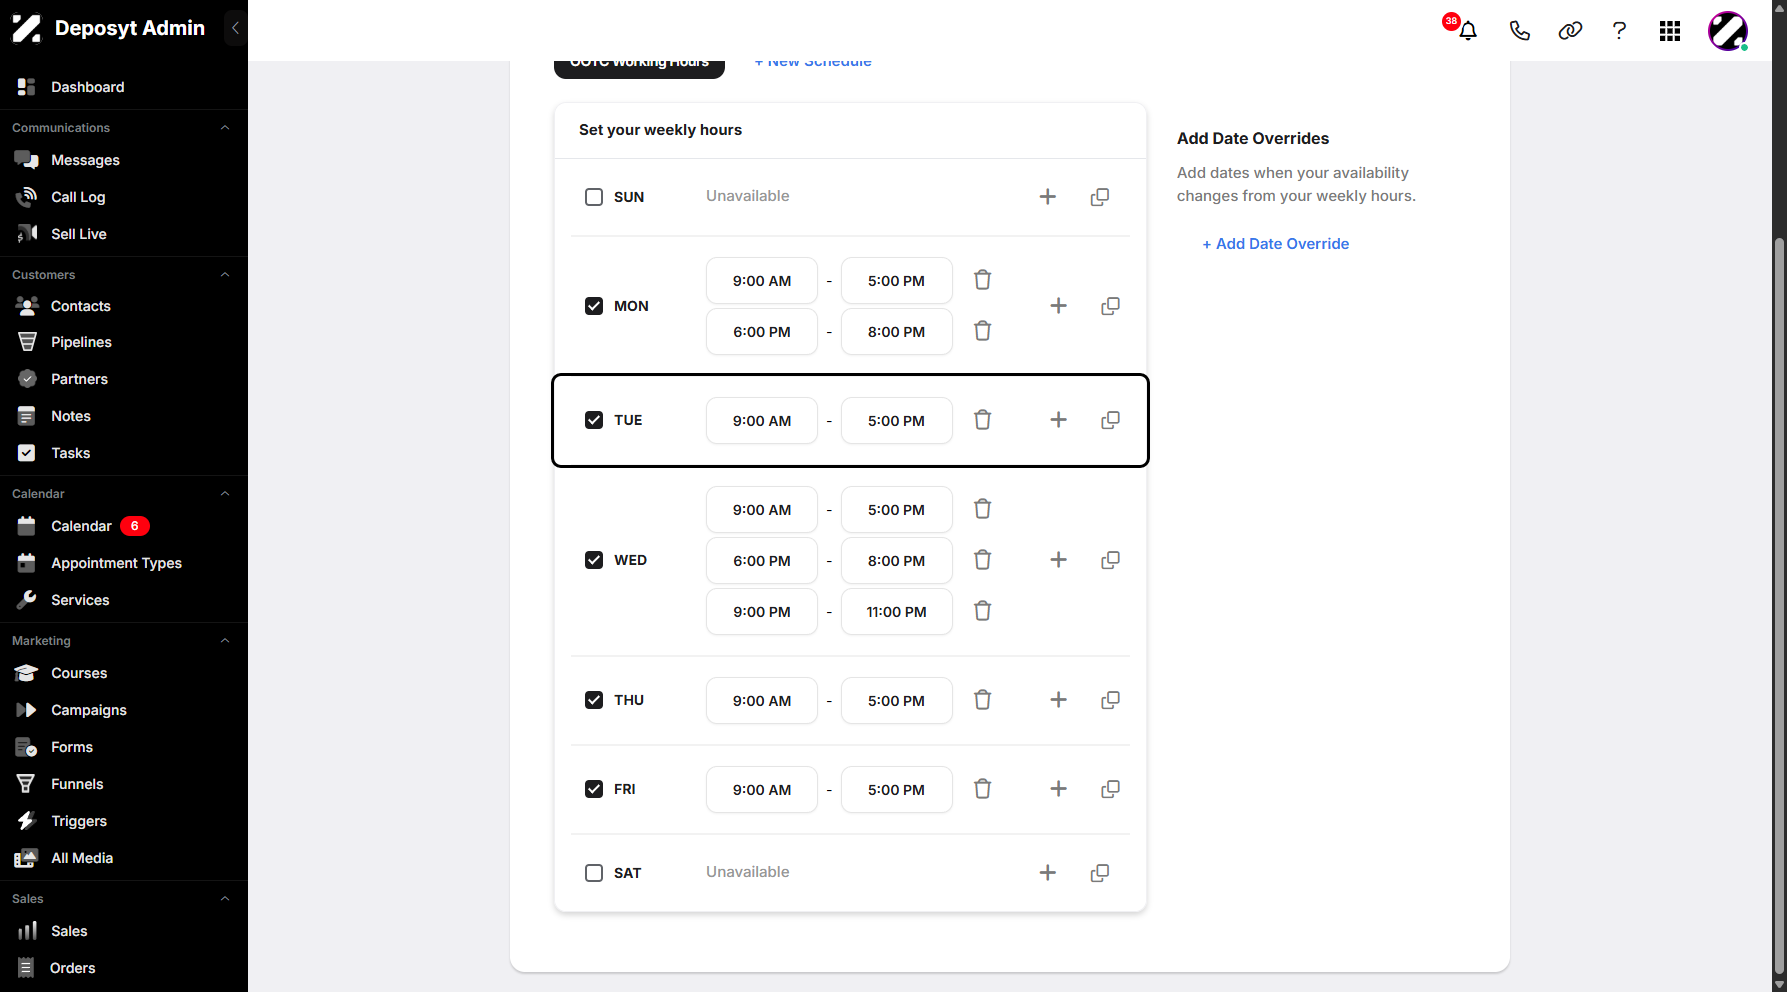Enable the SAT availability checkbox
This screenshot has width=1787, height=992.
pyautogui.click(x=594, y=873)
